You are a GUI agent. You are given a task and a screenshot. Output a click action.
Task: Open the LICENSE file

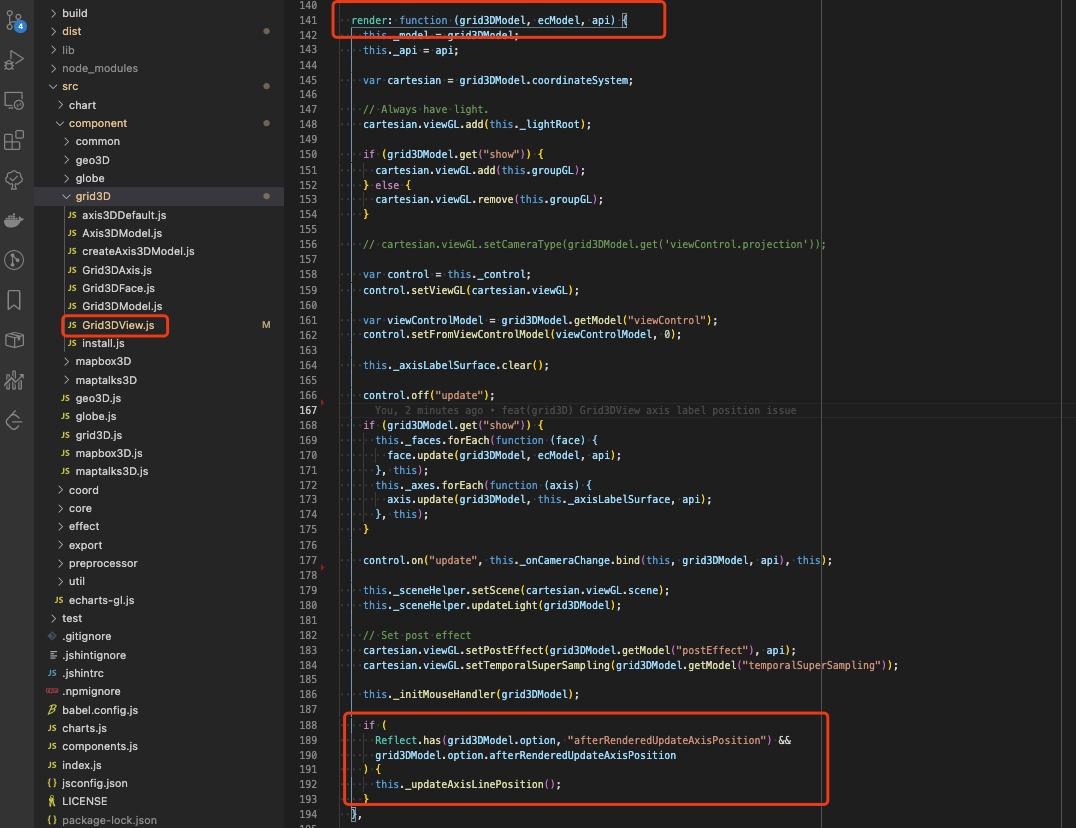pos(159,801)
